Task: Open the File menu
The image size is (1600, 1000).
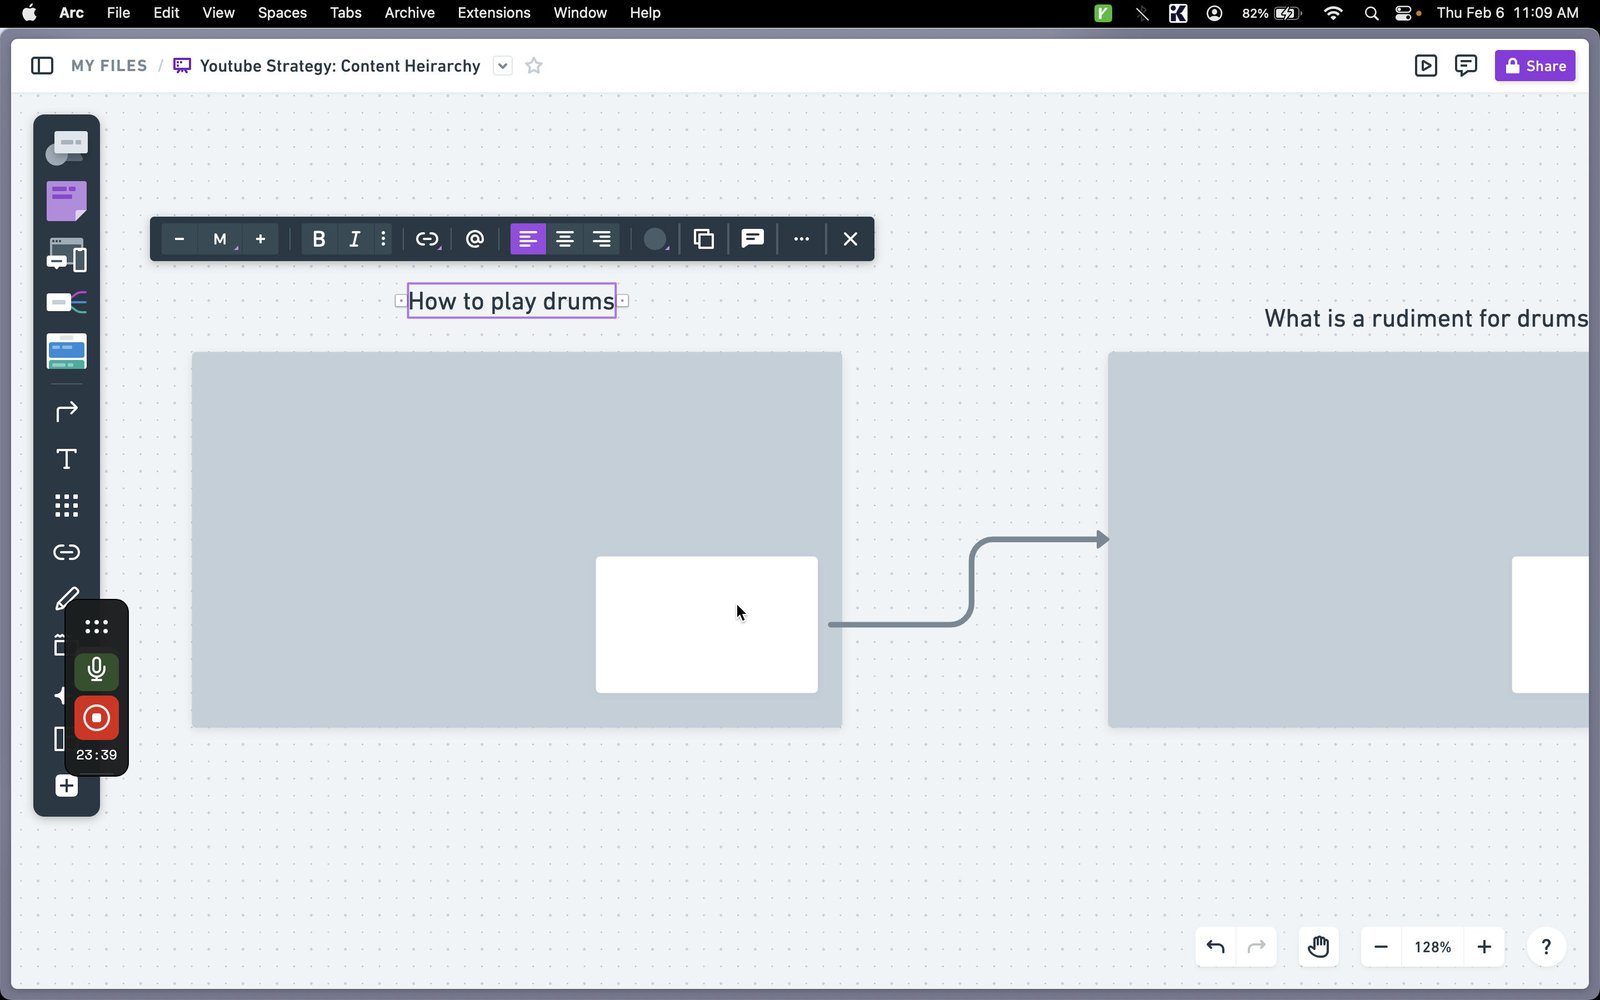Action: [x=118, y=13]
